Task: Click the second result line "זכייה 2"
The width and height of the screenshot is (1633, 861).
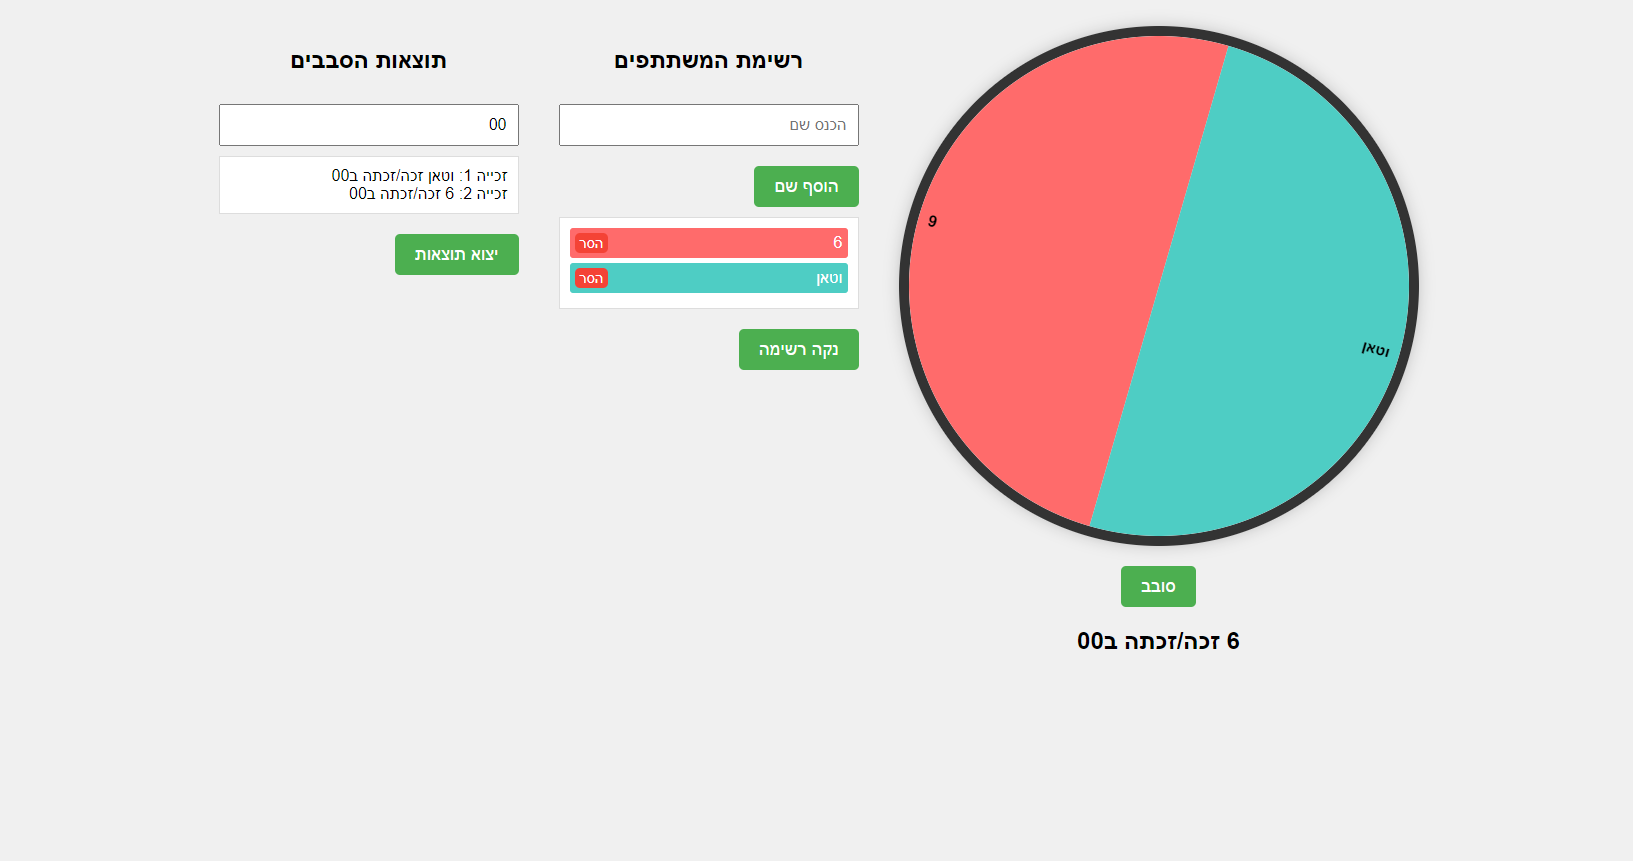Action: click(x=428, y=194)
